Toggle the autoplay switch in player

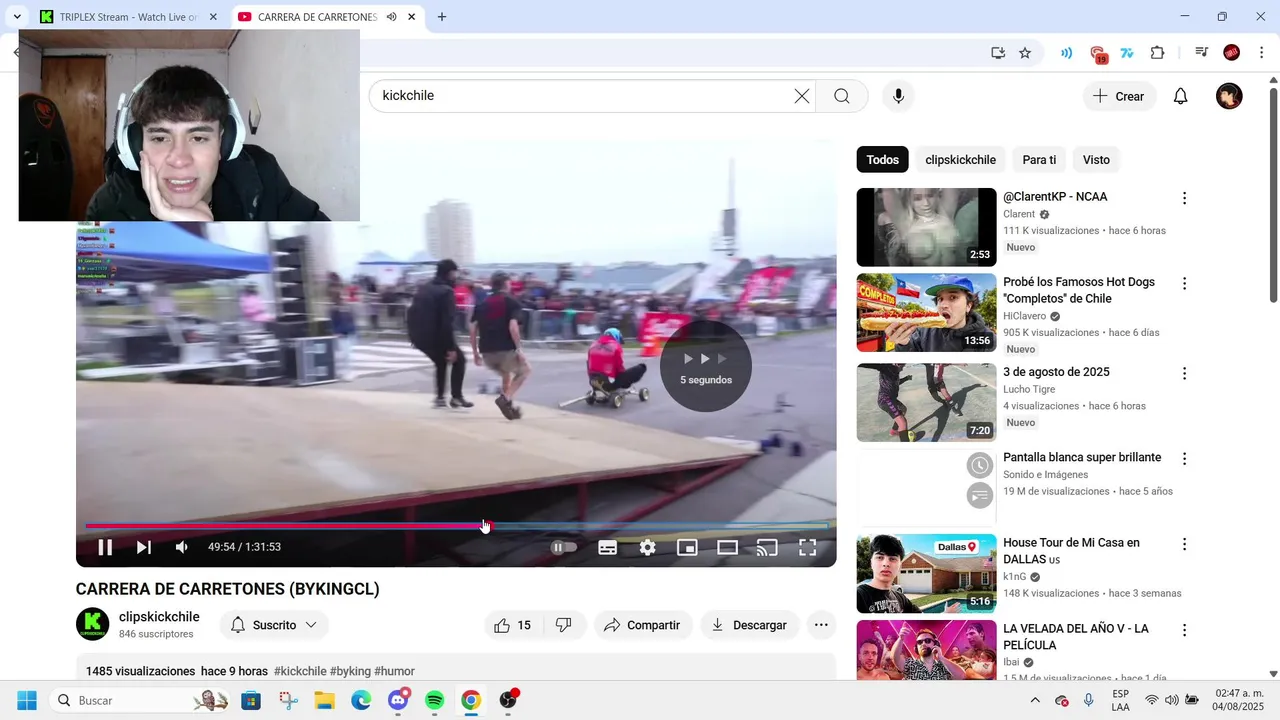click(564, 547)
